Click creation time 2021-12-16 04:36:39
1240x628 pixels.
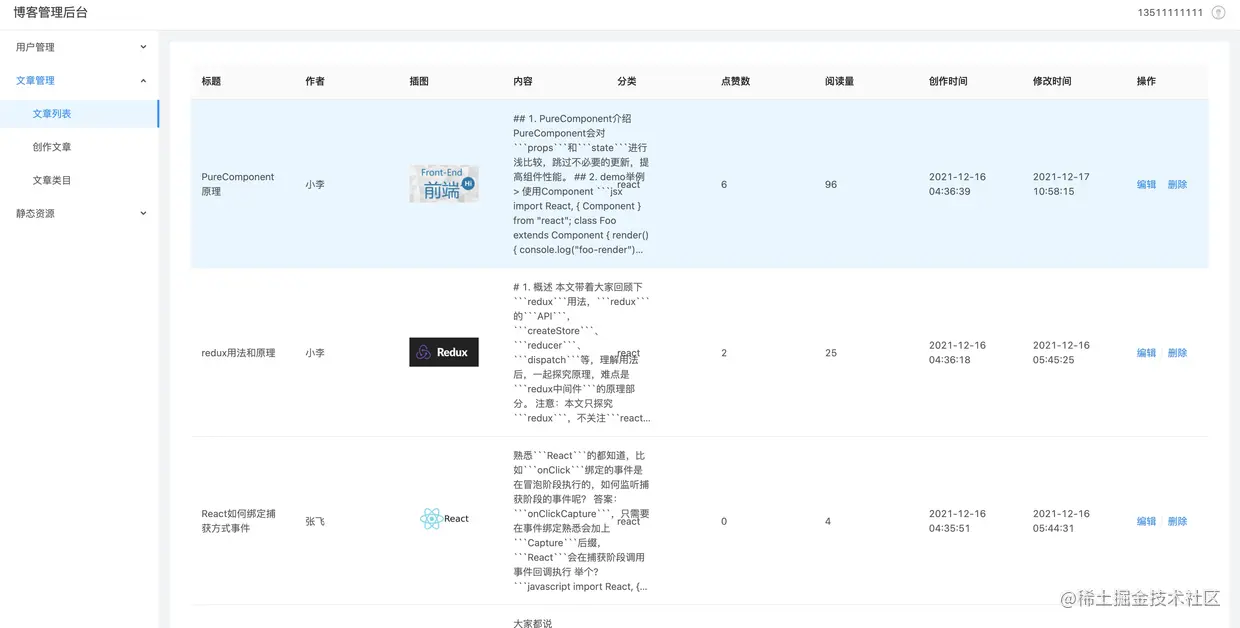click(x=957, y=184)
